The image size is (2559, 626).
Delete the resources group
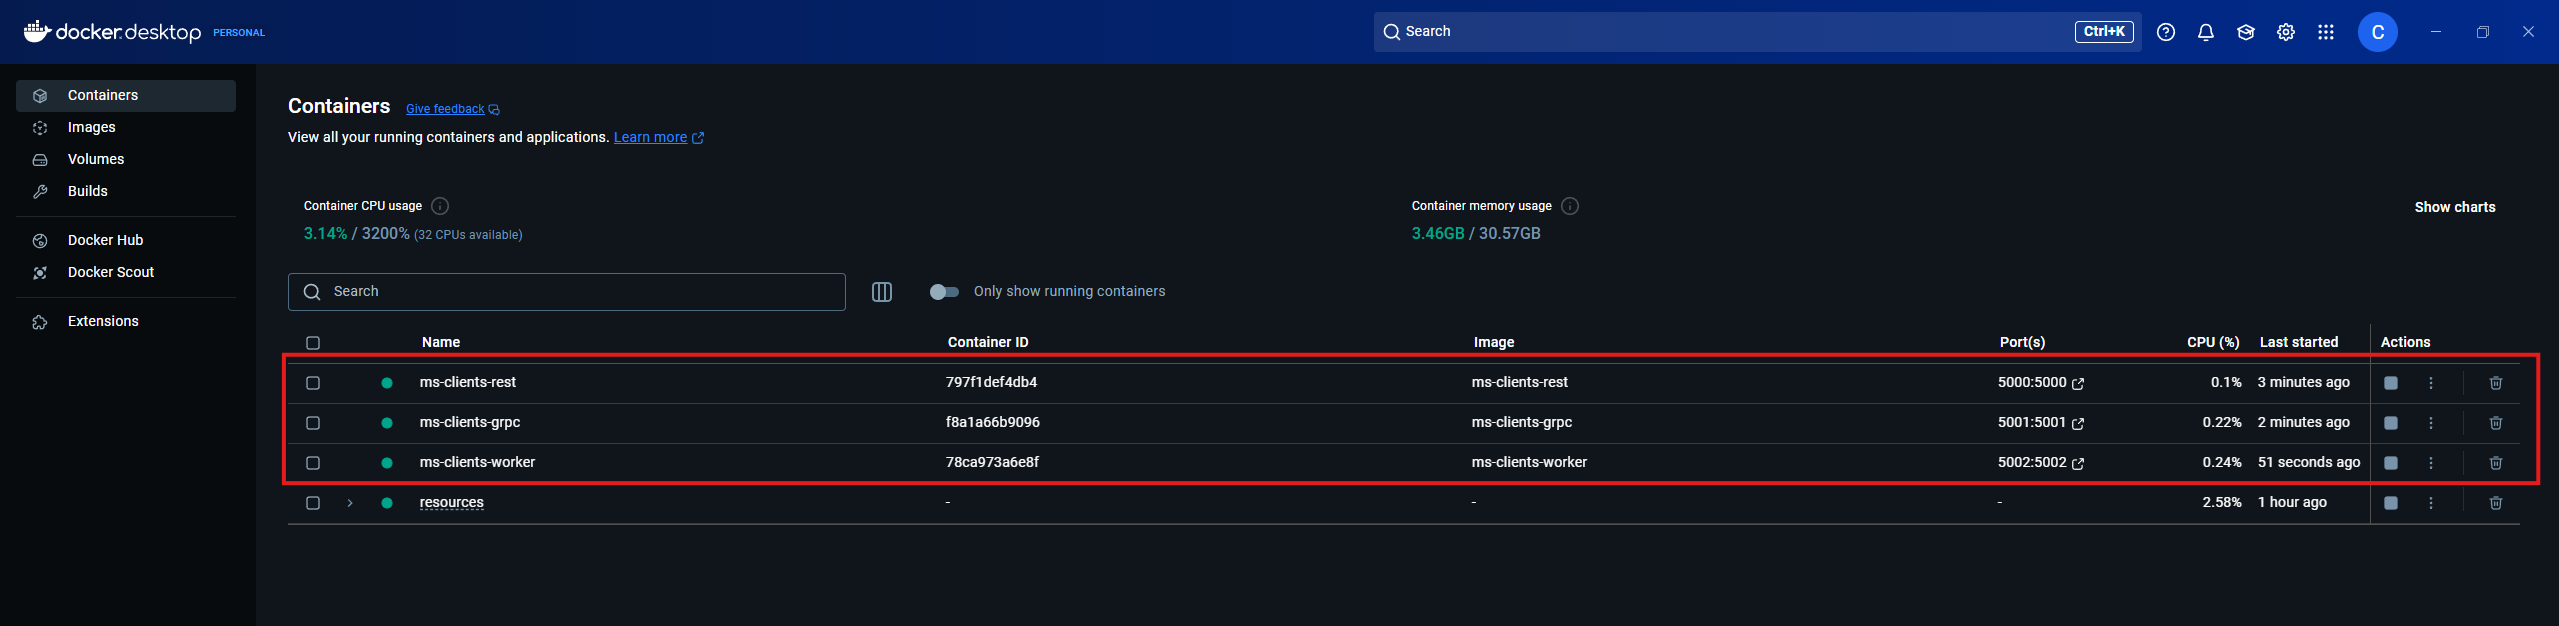pyautogui.click(x=2496, y=503)
